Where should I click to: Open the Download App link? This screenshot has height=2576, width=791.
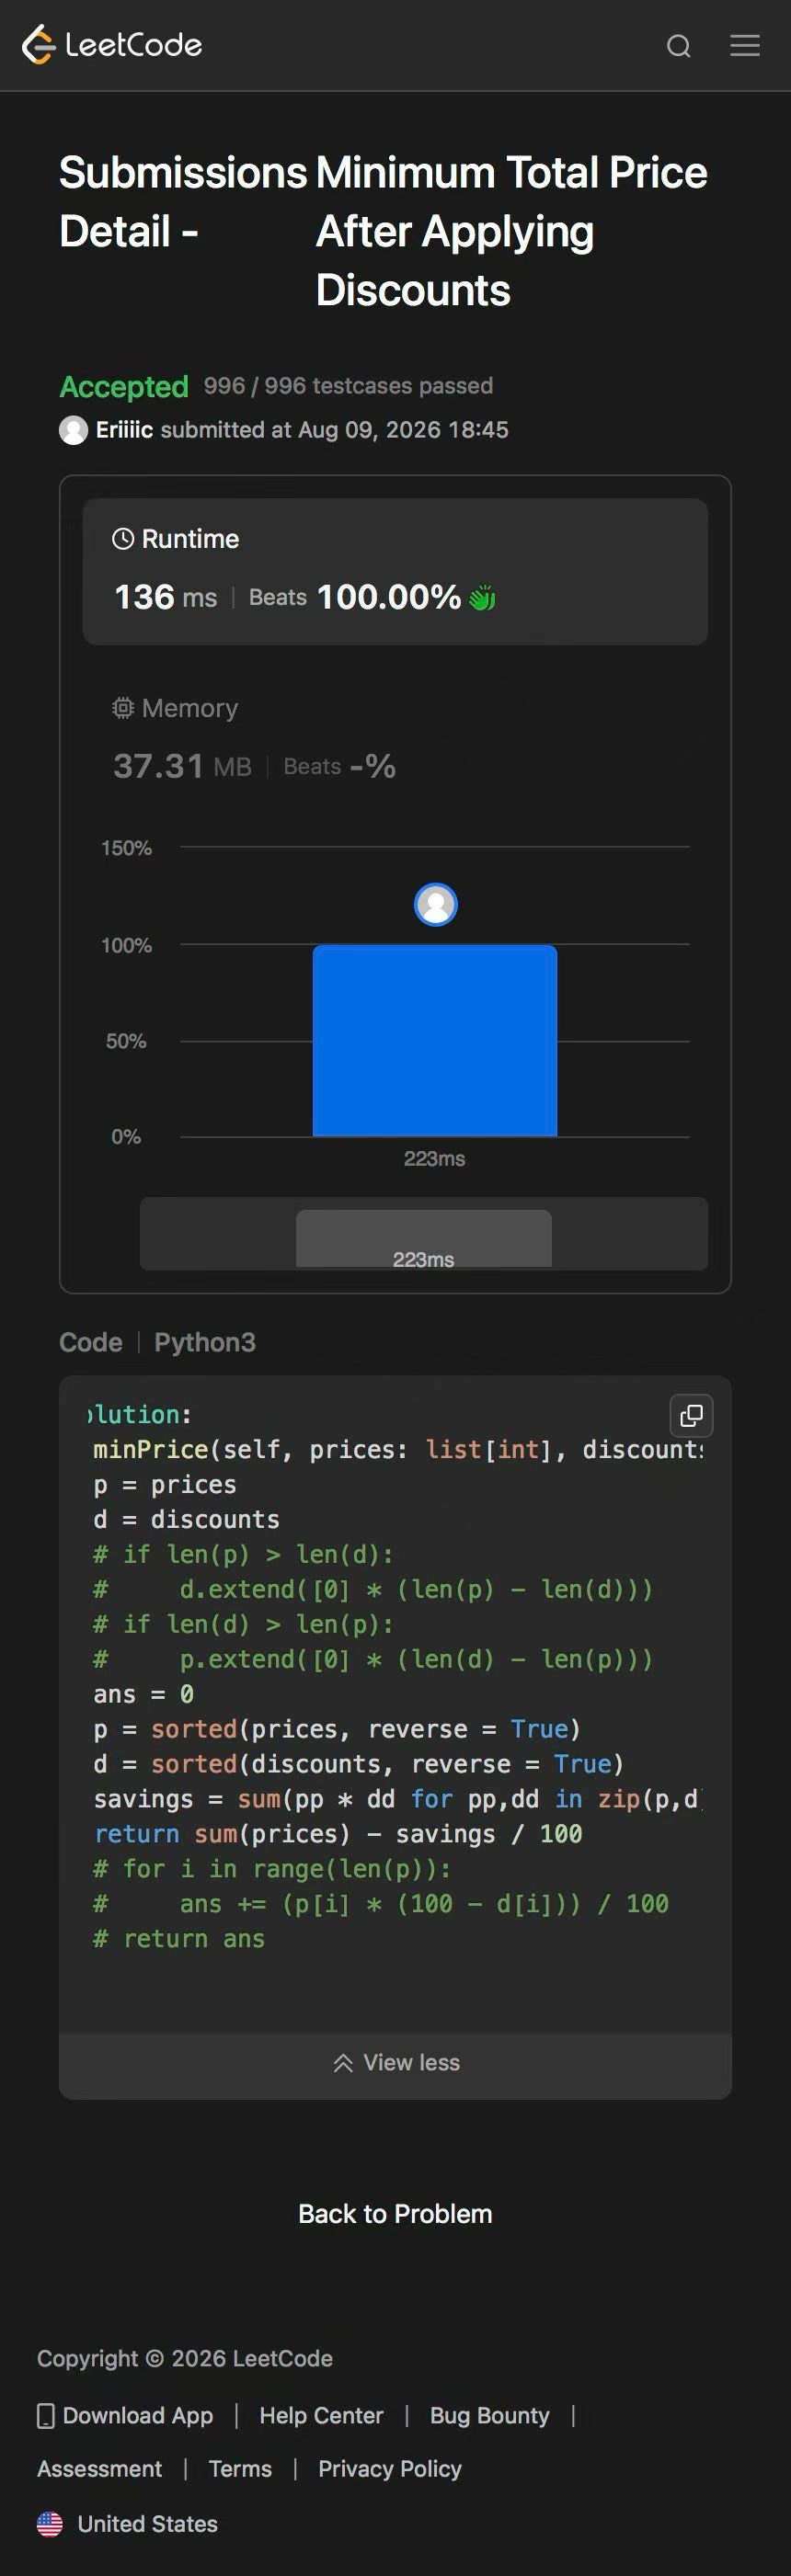(125, 2415)
